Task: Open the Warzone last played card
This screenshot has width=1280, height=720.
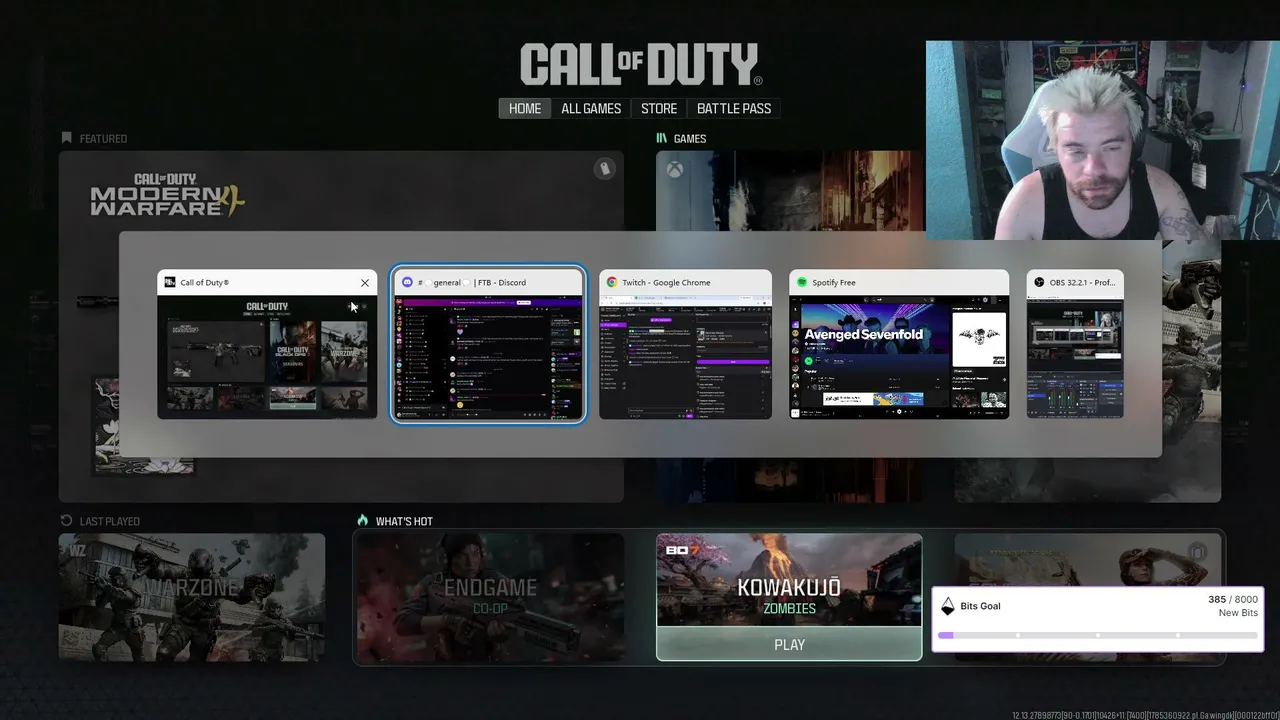Action: [x=192, y=598]
